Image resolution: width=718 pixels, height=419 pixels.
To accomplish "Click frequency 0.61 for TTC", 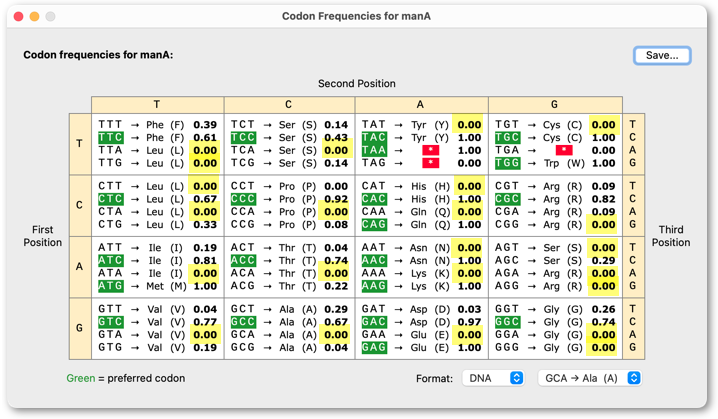I will [205, 137].
